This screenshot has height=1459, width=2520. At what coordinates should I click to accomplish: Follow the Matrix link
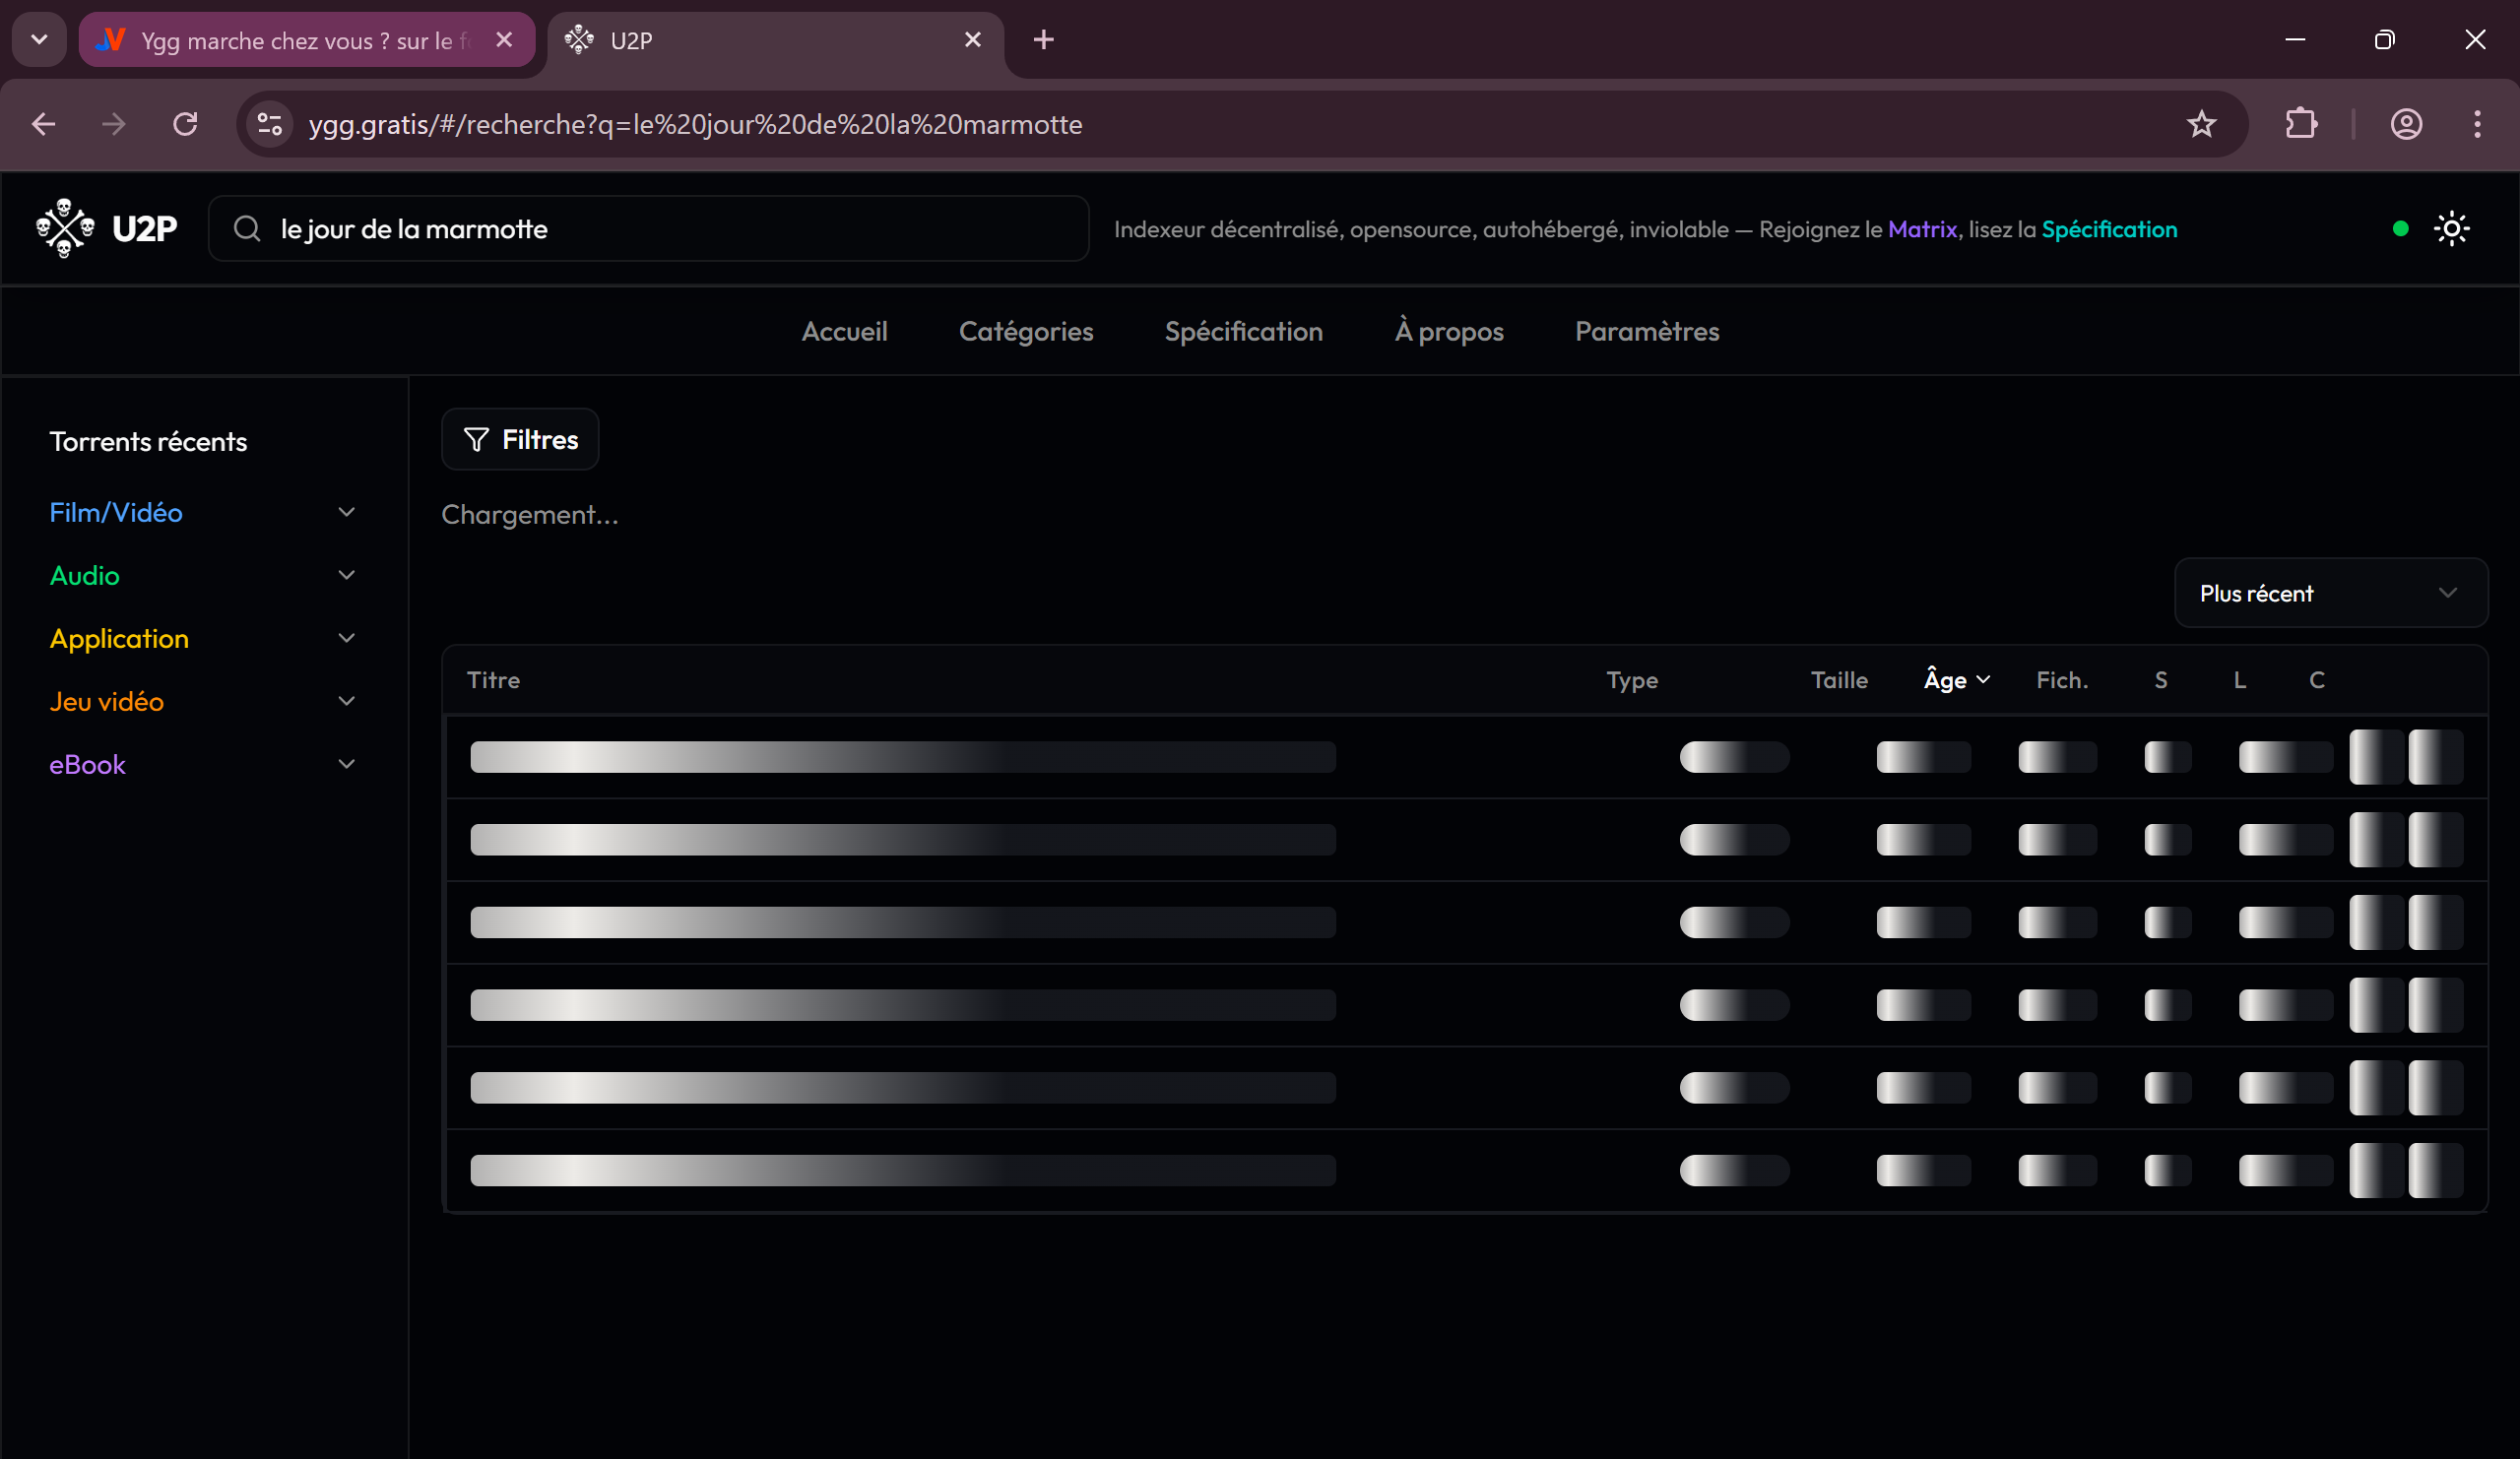[1921, 229]
